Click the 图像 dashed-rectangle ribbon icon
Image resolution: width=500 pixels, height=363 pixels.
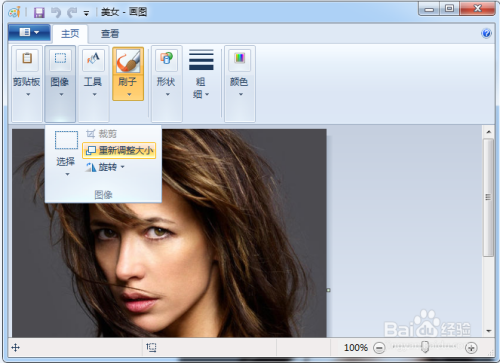(60, 59)
